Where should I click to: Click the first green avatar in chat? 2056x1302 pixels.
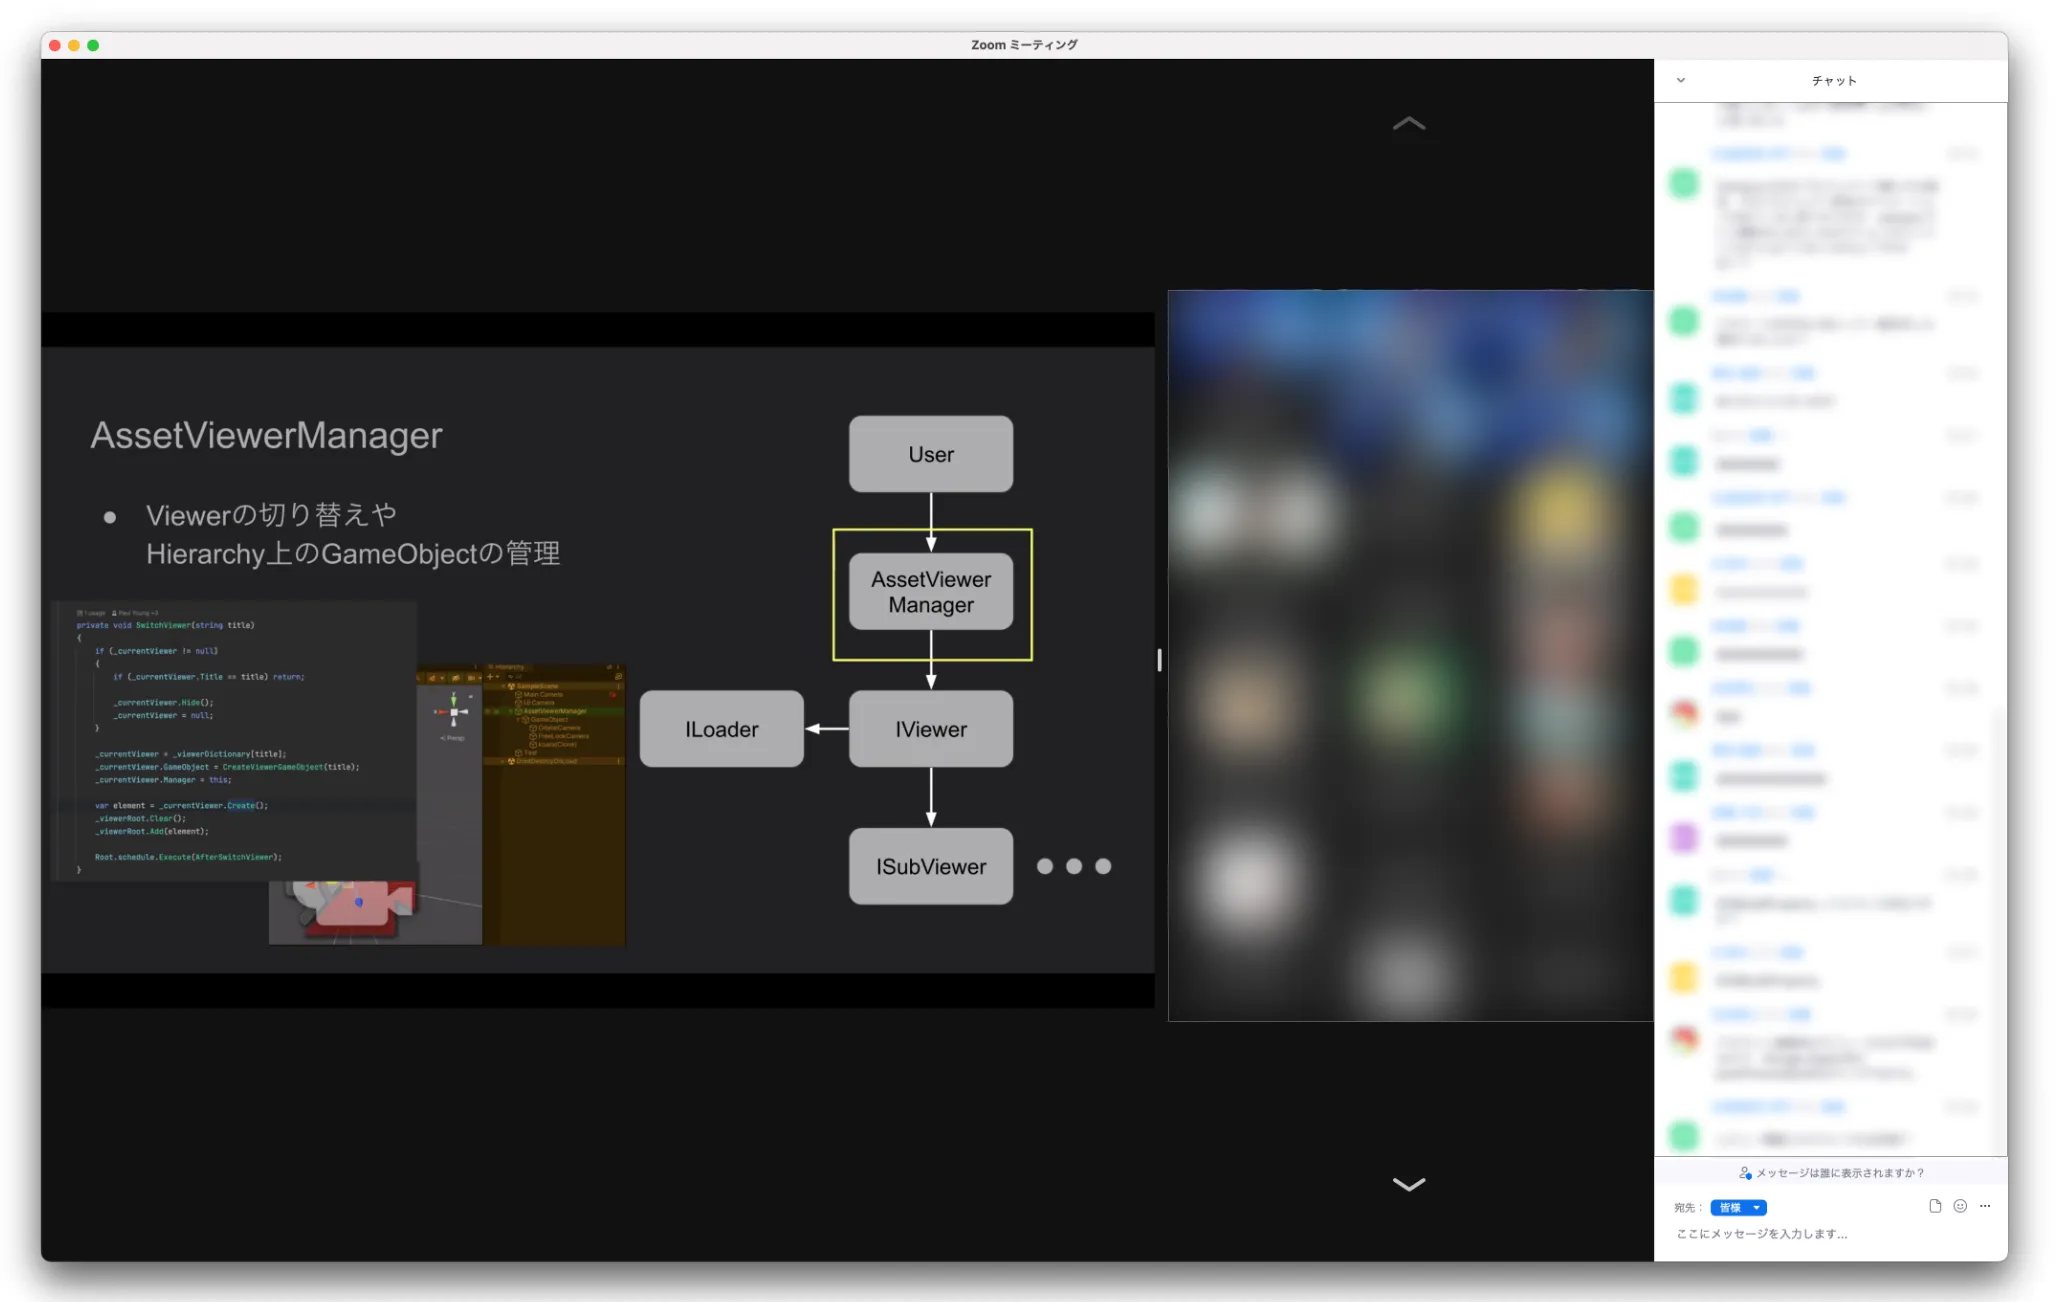coord(1684,183)
